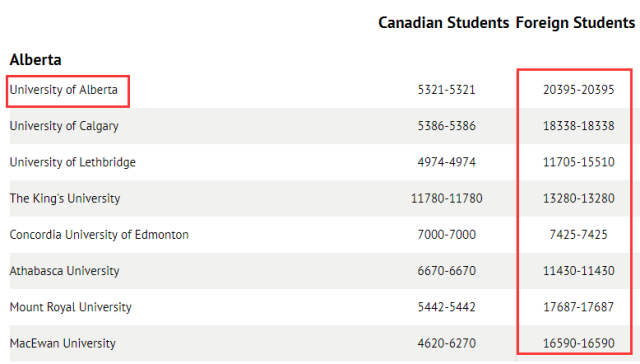
Task: Click University of Alberta foreign fee 20395-20395
Action: [578, 90]
